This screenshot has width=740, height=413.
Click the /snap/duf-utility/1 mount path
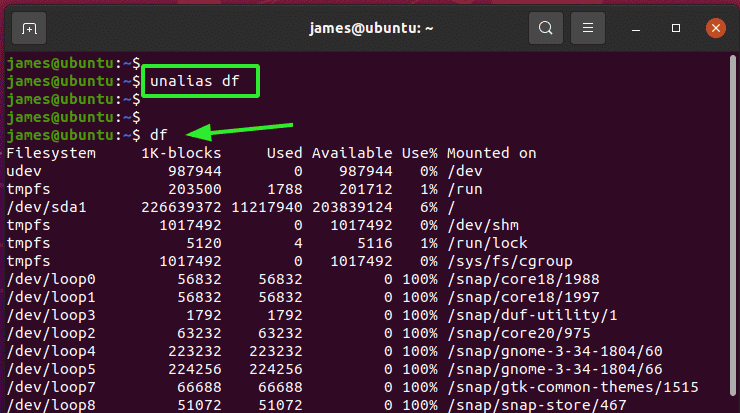point(532,315)
